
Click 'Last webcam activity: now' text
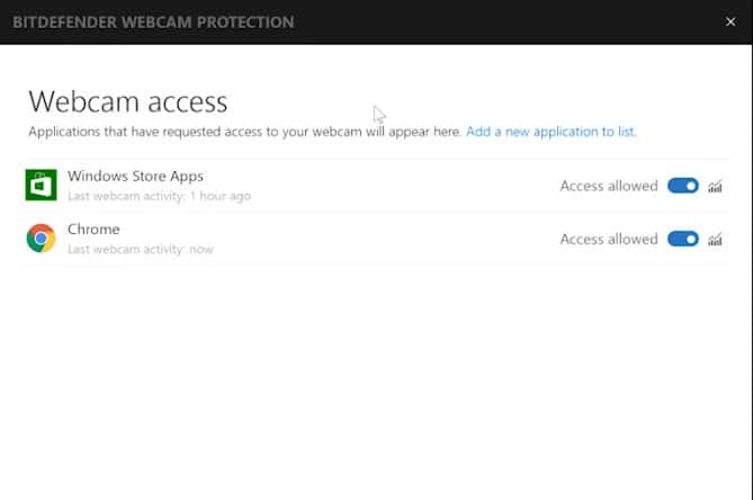pyautogui.click(x=140, y=249)
